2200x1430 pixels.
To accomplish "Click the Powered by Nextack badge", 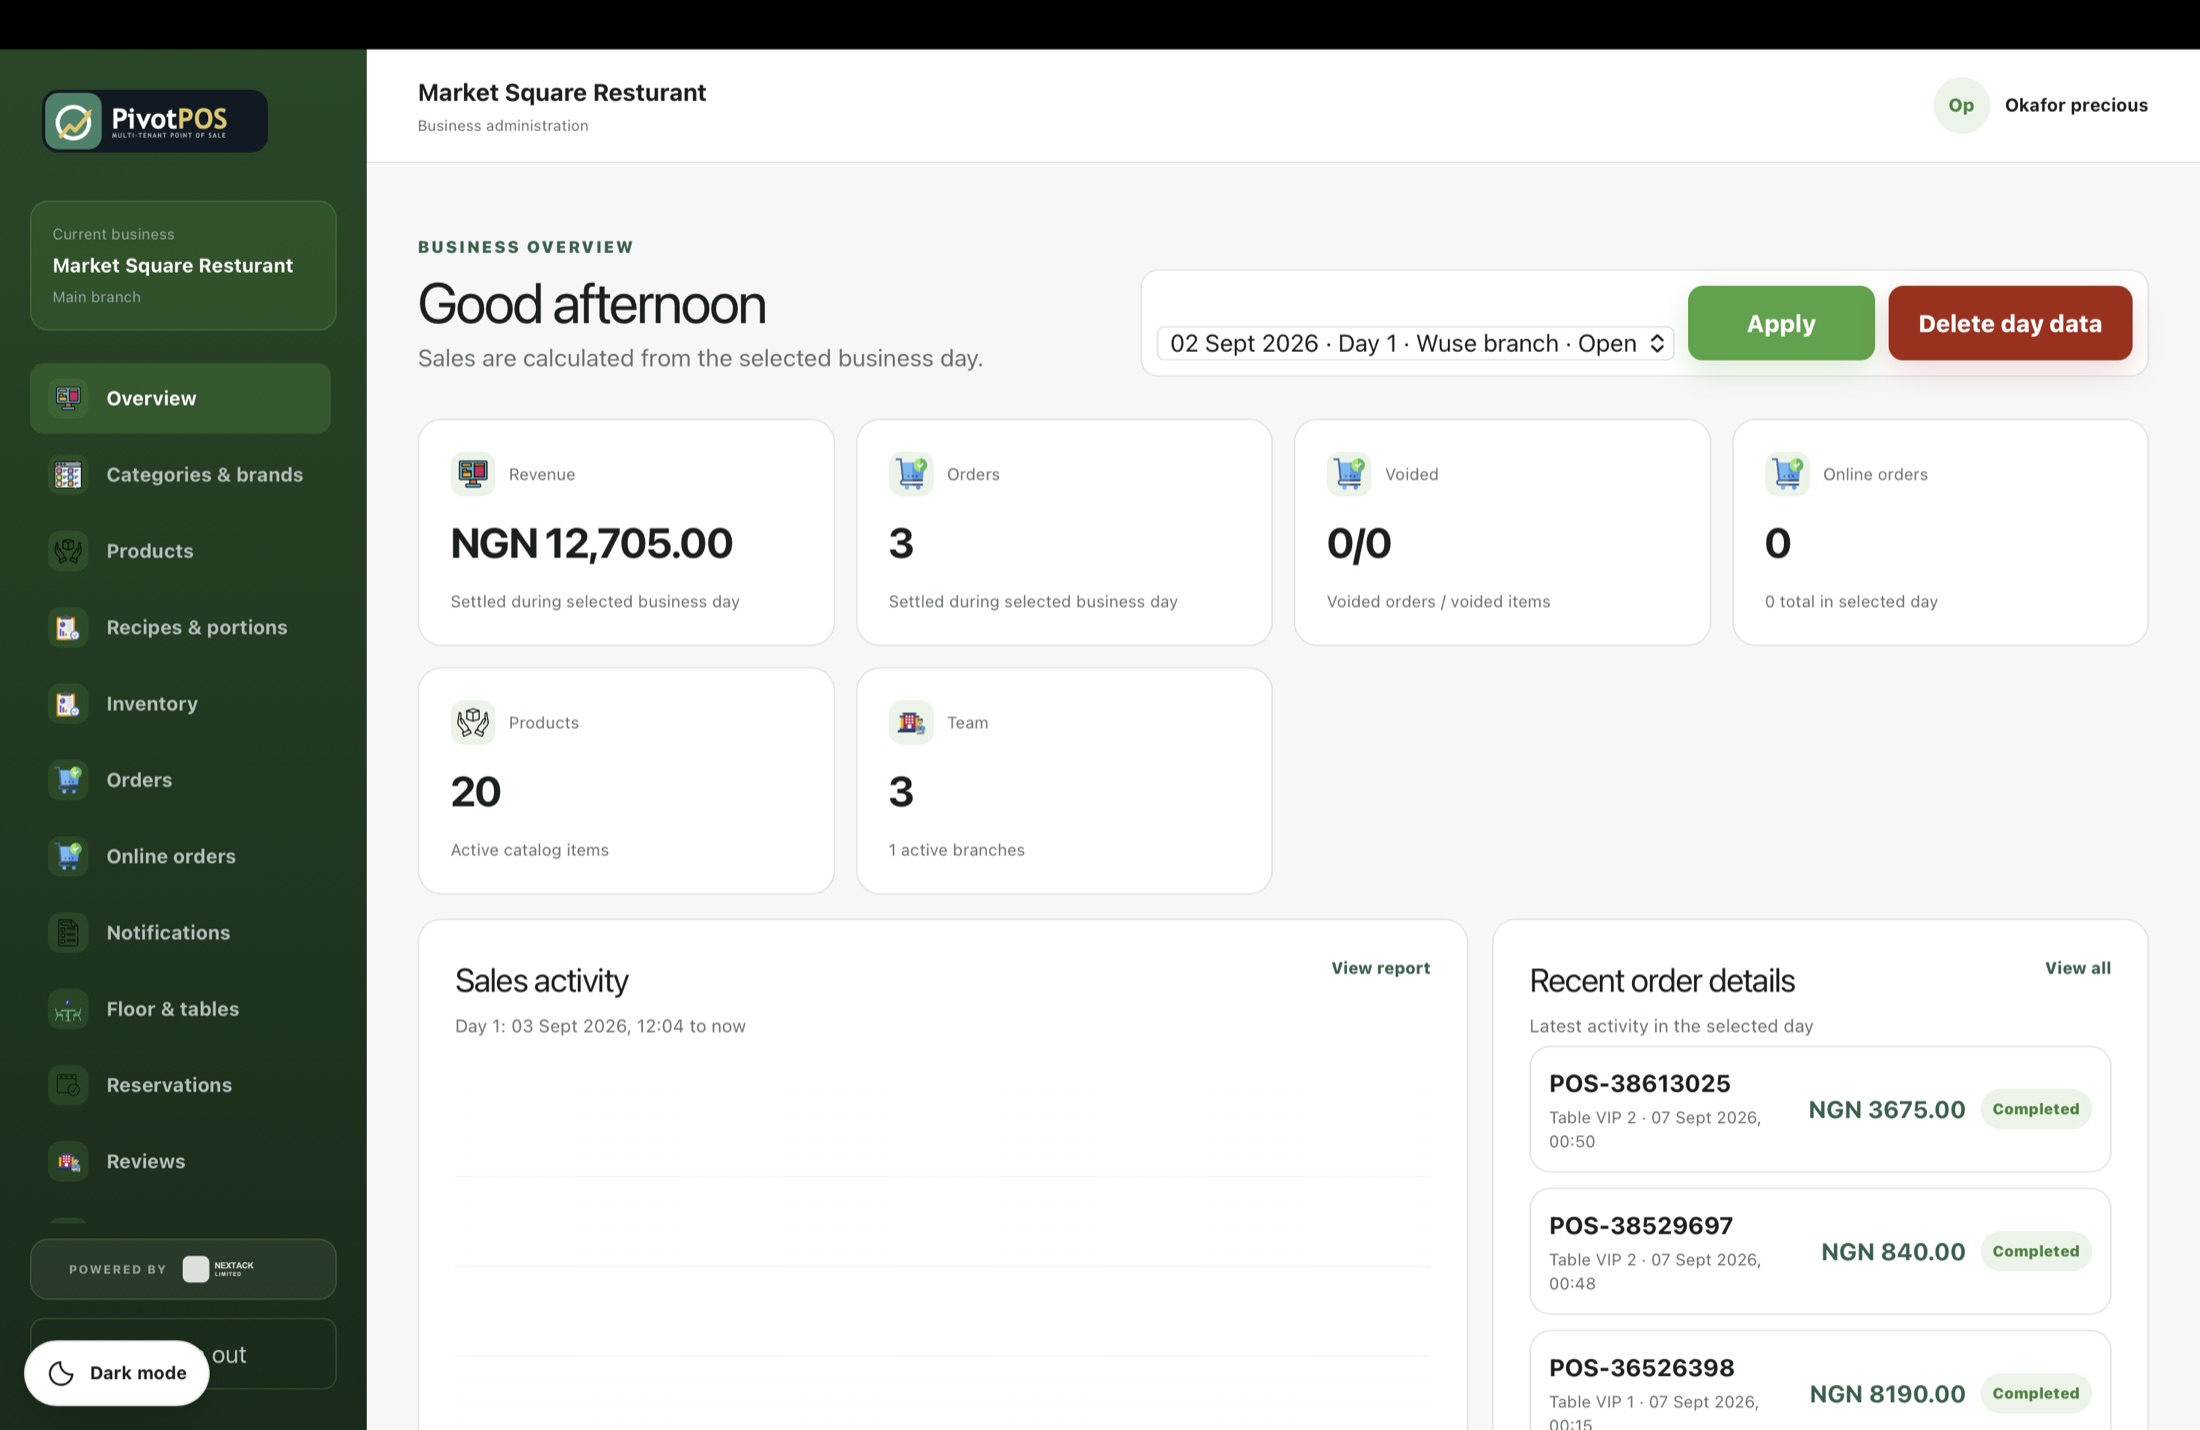I will pyautogui.click(x=183, y=1269).
